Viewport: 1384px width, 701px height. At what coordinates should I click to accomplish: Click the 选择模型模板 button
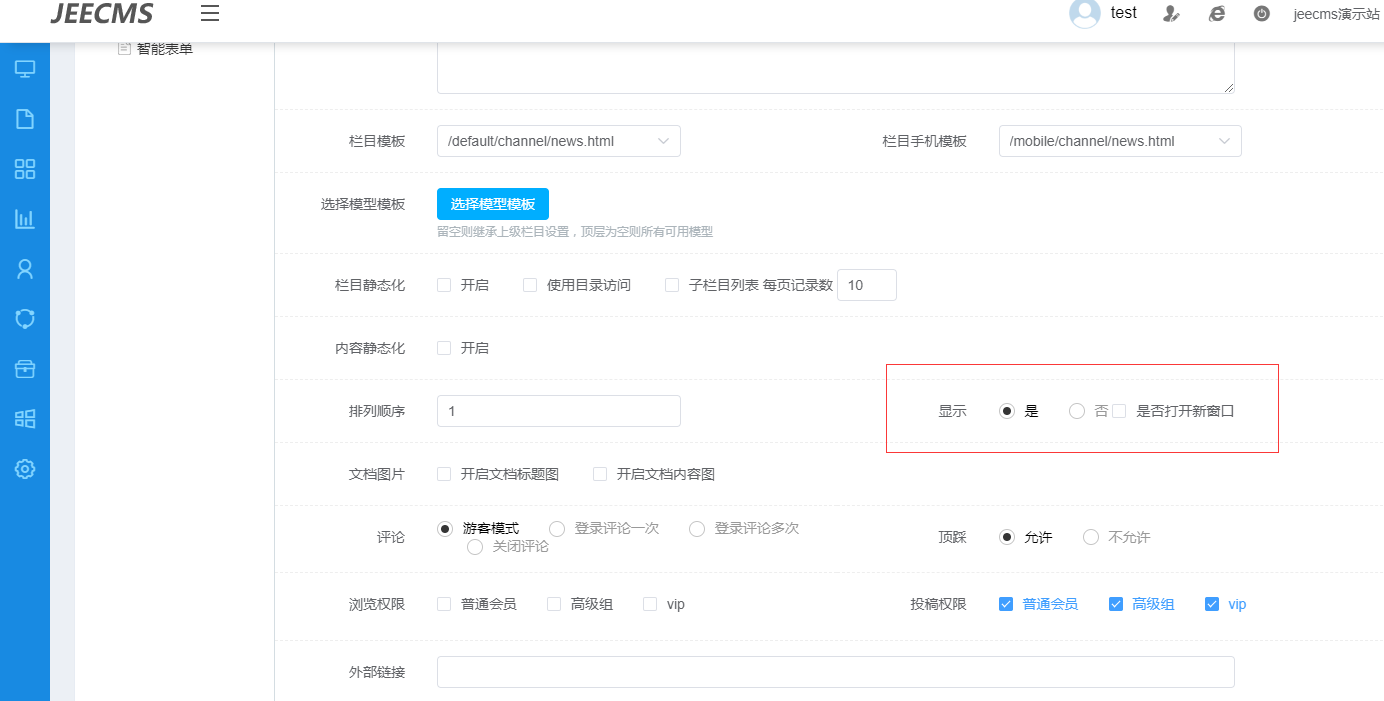tap(492, 204)
